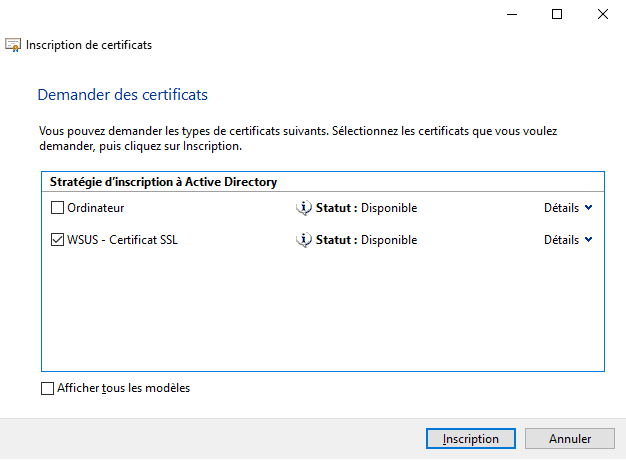Enable Afficher tous les modèles checkbox
Screen dimensions: 626x460
click(48, 388)
